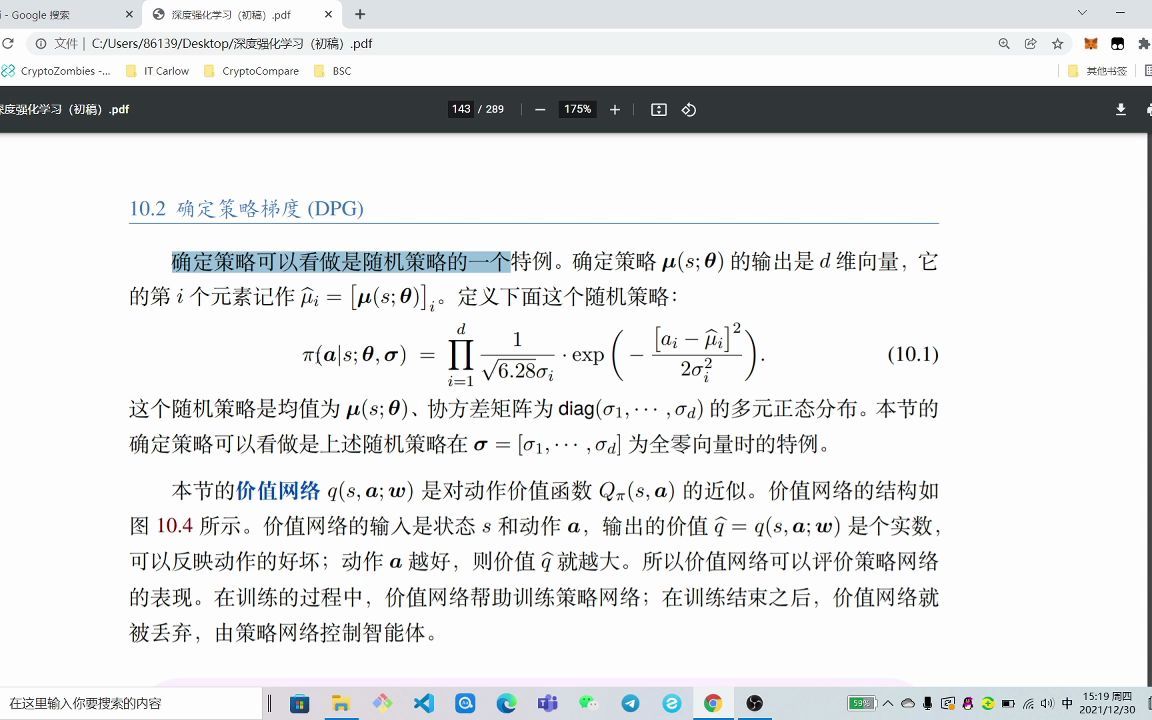This screenshot has height=720, width=1152.
Task: Open the share icon in address bar
Action: click(1030, 43)
